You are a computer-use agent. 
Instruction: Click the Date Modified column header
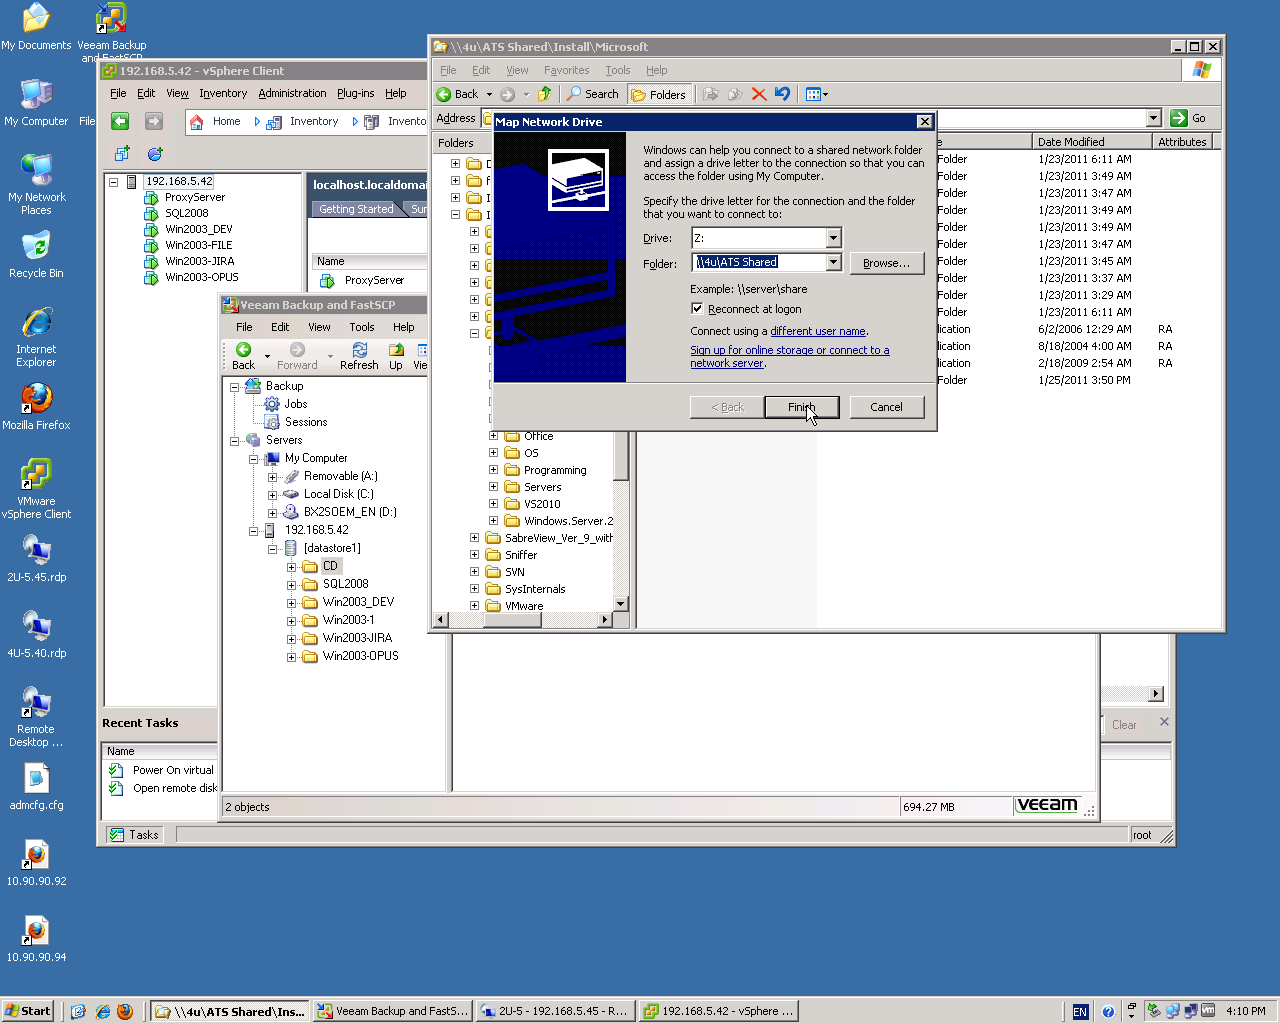coord(1092,142)
